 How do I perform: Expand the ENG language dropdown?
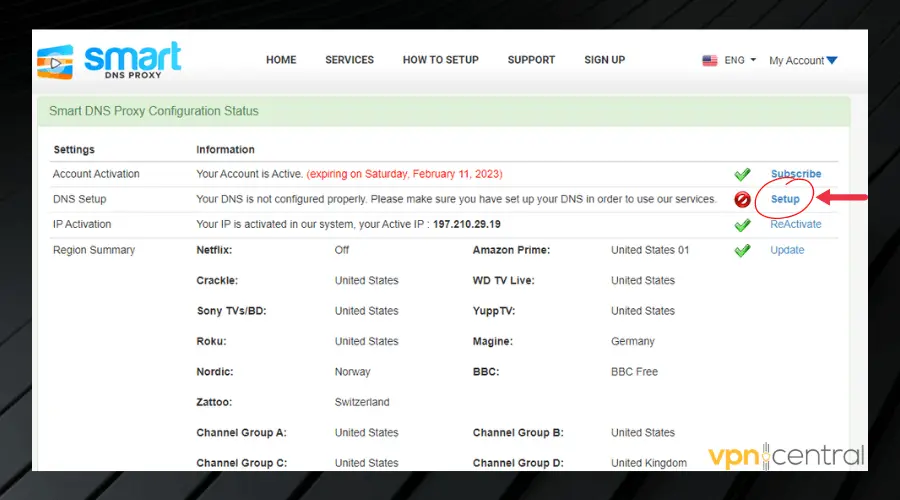[740, 61]
